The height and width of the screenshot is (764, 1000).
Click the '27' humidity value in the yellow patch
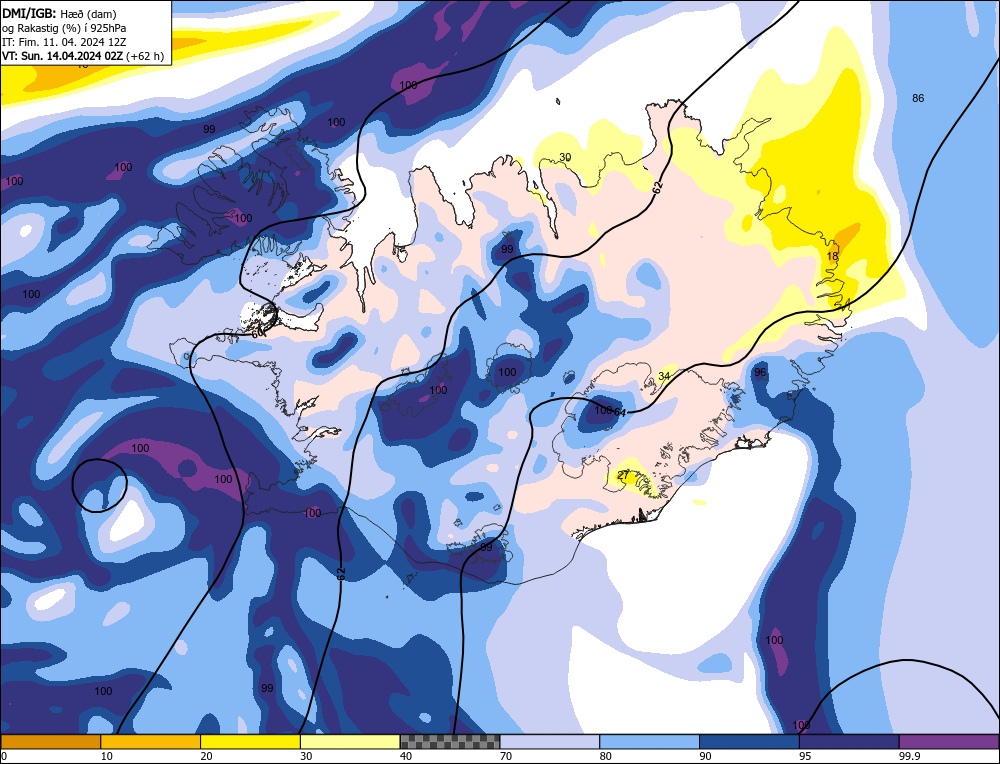click(x=623, y=475)
